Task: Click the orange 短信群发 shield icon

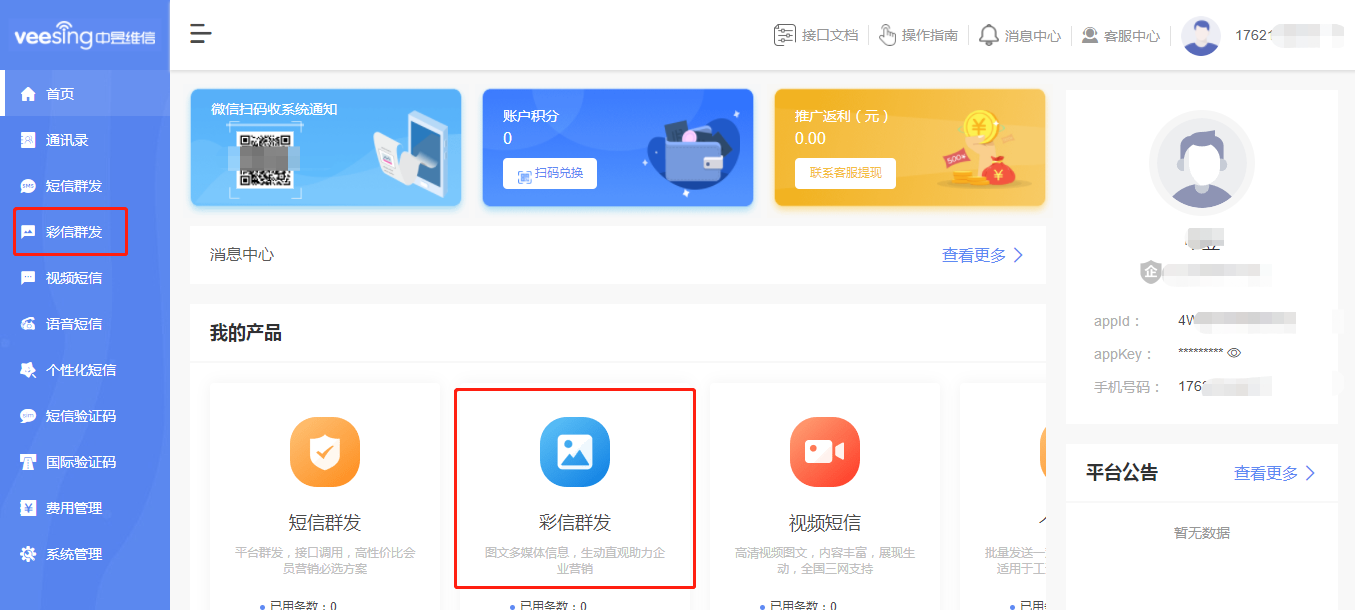Action: tap(326, 452)
